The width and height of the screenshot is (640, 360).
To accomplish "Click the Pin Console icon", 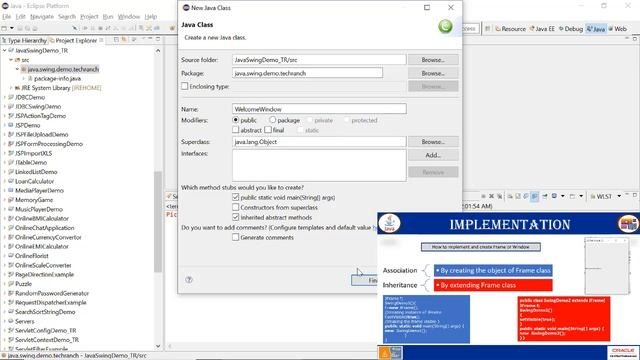I will (x=544, y=196).
